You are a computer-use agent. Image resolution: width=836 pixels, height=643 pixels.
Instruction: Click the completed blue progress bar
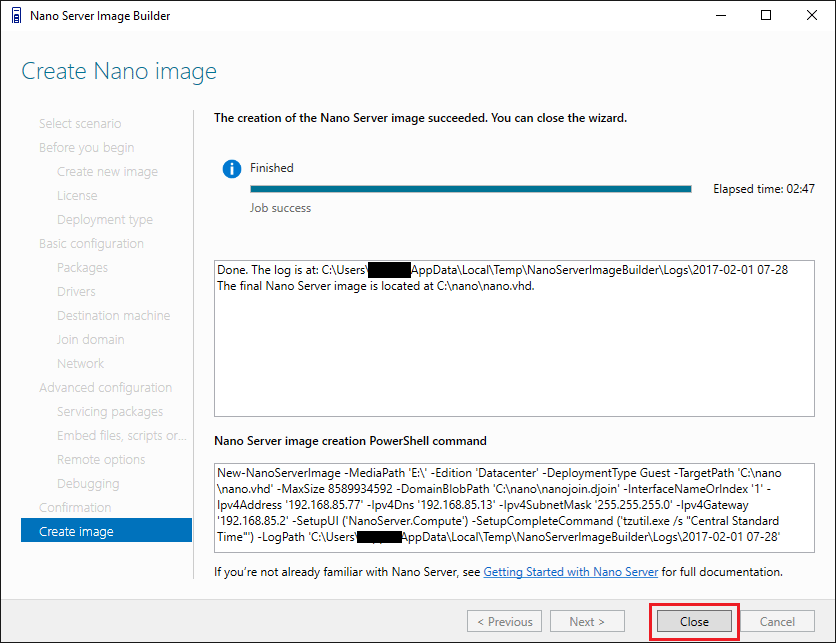471,189
